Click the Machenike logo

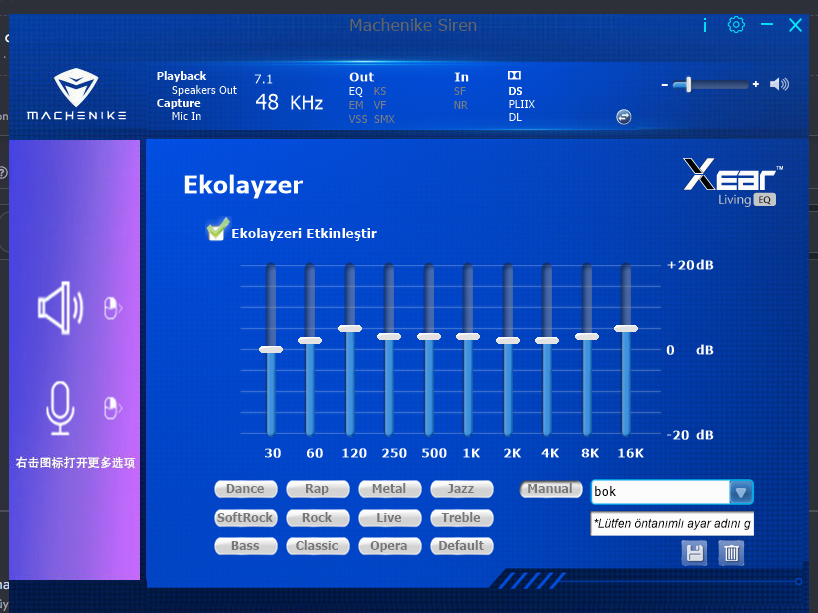click(x=76, y=94)
